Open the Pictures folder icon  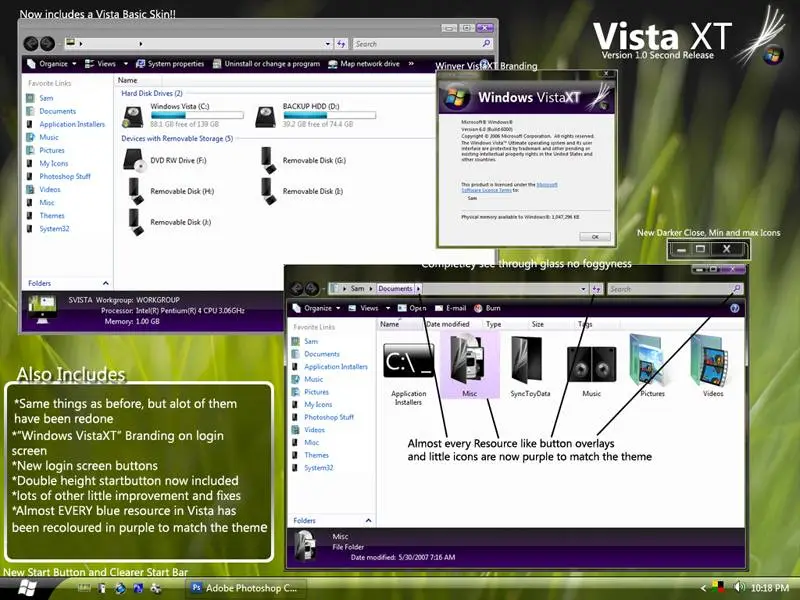tap(647, 359)
